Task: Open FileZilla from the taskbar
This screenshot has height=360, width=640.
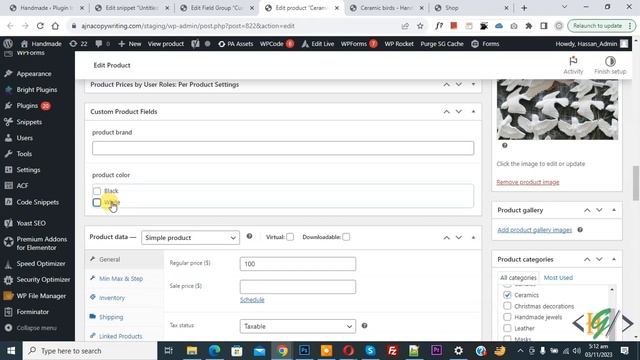Action: tap(392, 351)
